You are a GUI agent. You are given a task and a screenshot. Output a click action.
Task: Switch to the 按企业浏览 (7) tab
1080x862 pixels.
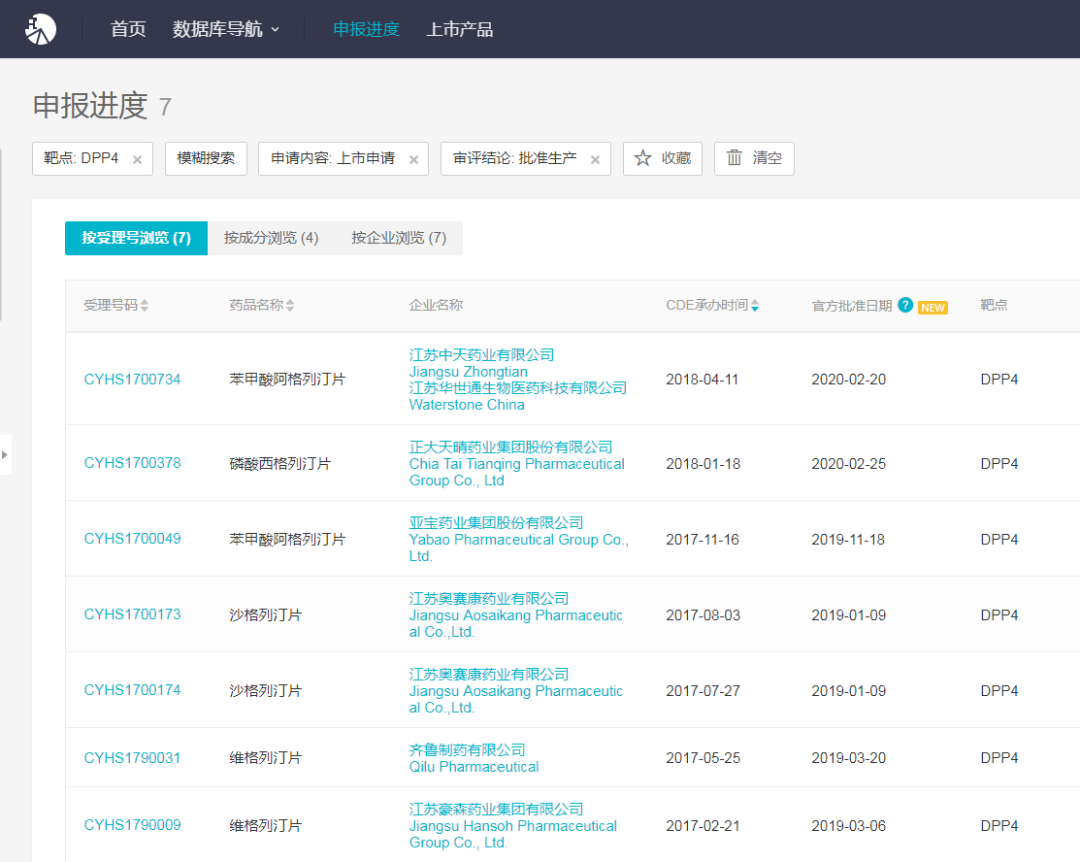coord(399,238)
